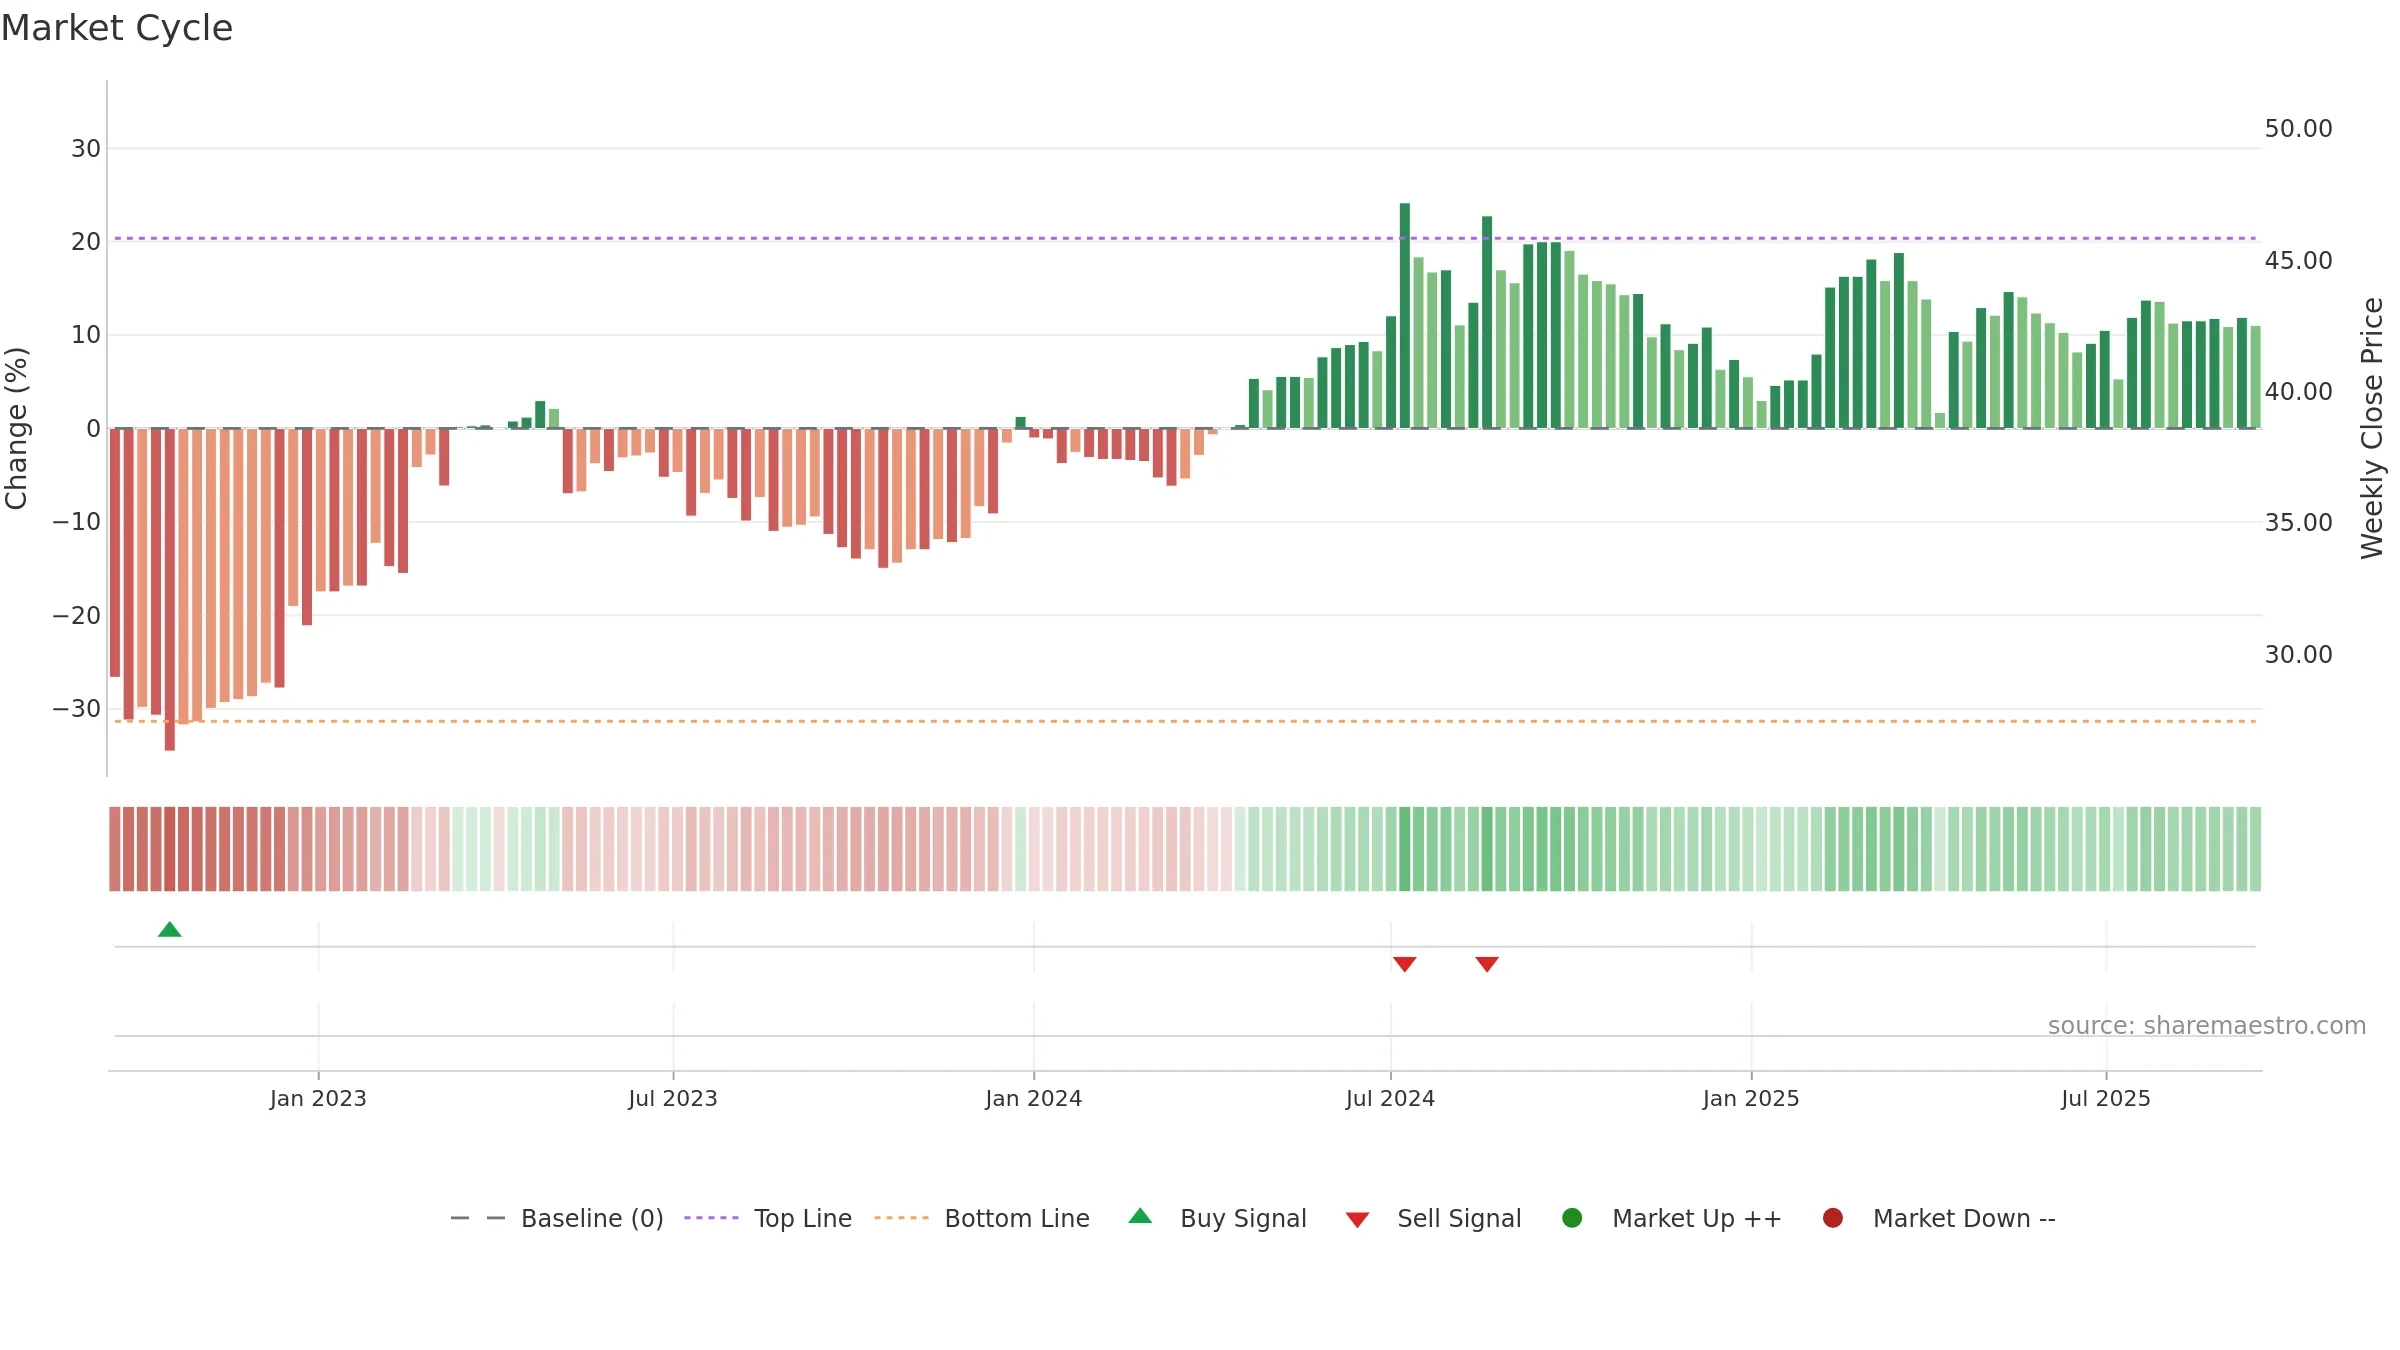Viewport: 2400px width, 1350px height.
Task: Click the Jul 2023 axis label
Action: click(x=673, y=1098)
